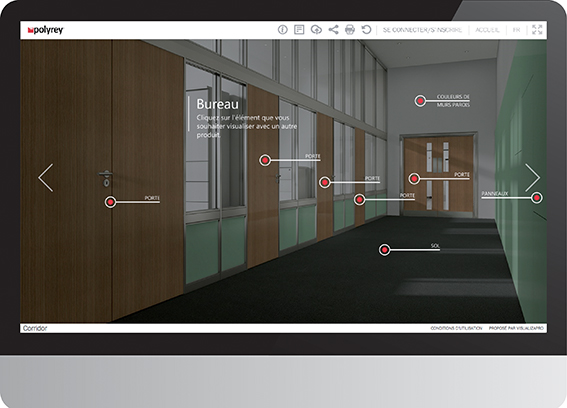Open Se connecter/S'inscrire menu item
The width and height of the screenshot is (567, 408).
422,30
